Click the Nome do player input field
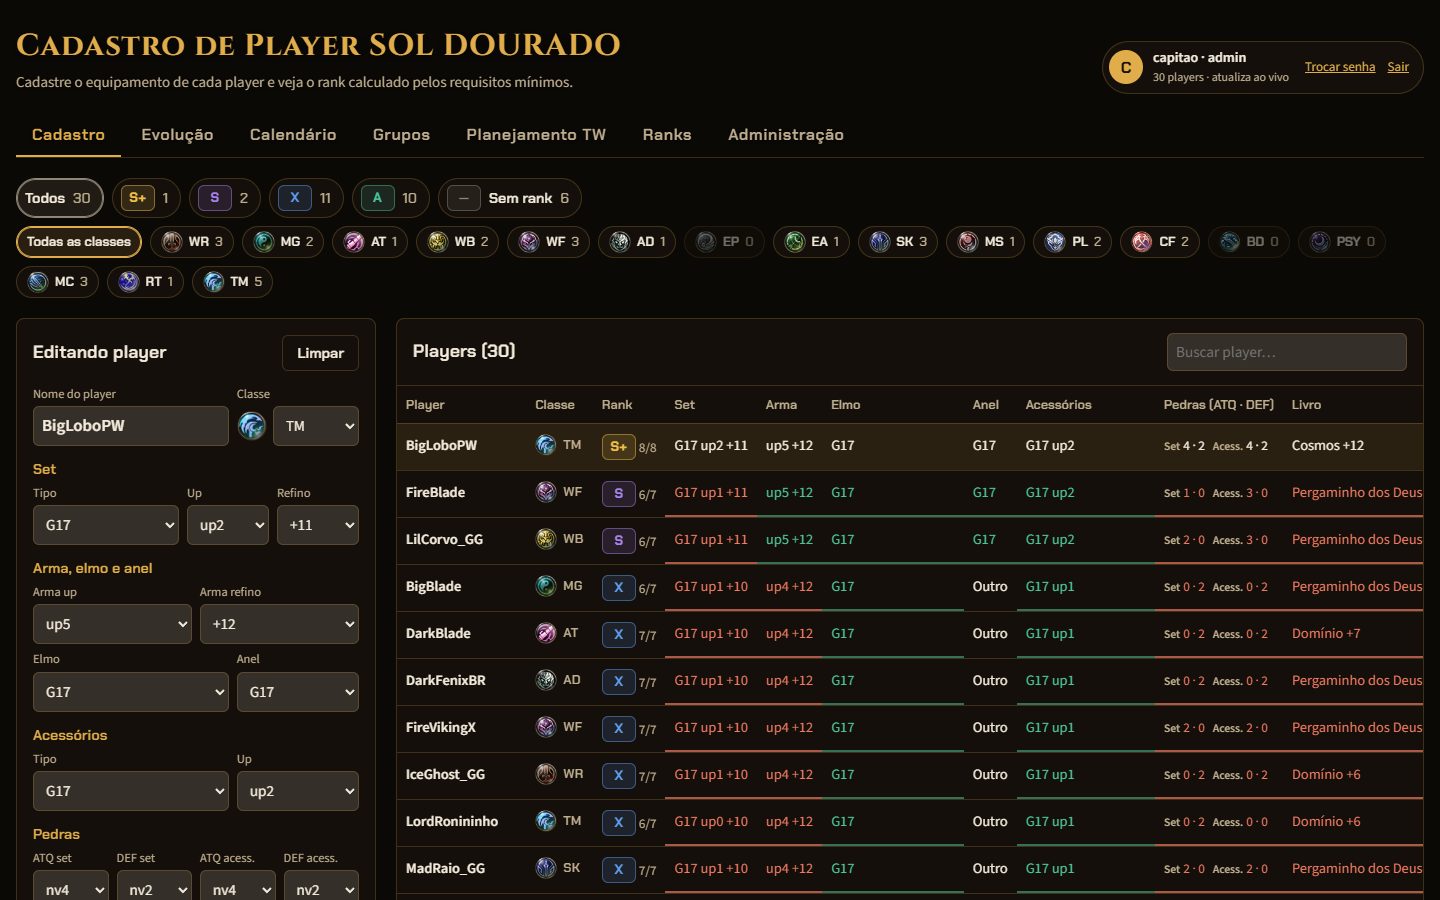1440x900 pixels. (131, 426)
